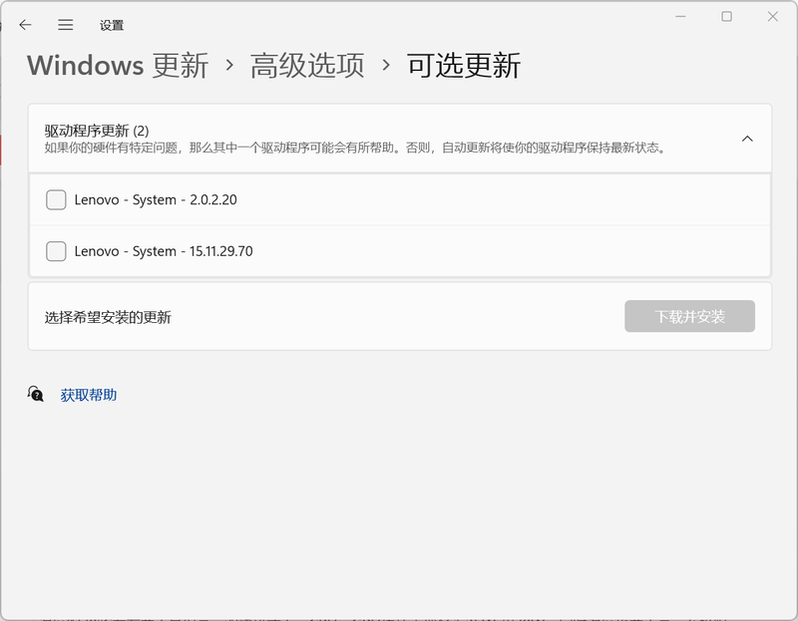
Task: Check Lenovo - System - 15.11.29.70 checkbox
Action: click(x=56, y=251)
